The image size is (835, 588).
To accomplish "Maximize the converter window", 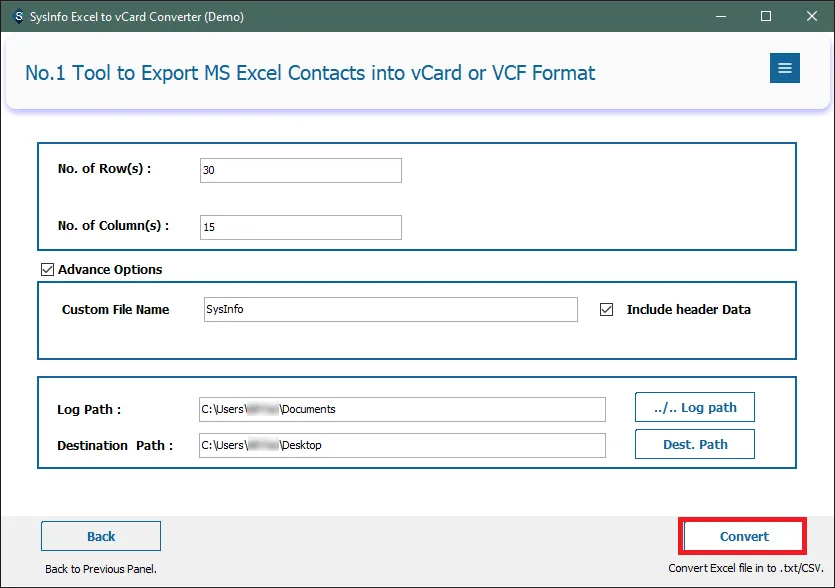I will tap(766, 16).
